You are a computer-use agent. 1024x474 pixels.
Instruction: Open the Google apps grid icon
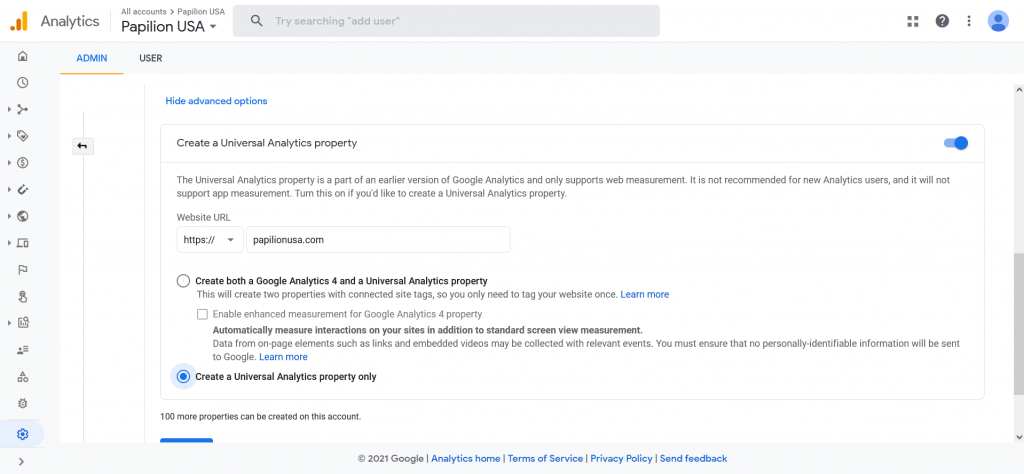[x=913, y=21]
